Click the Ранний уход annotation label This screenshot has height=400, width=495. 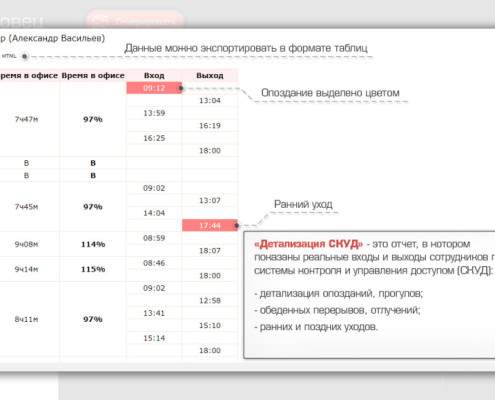[x=303, y=204]
